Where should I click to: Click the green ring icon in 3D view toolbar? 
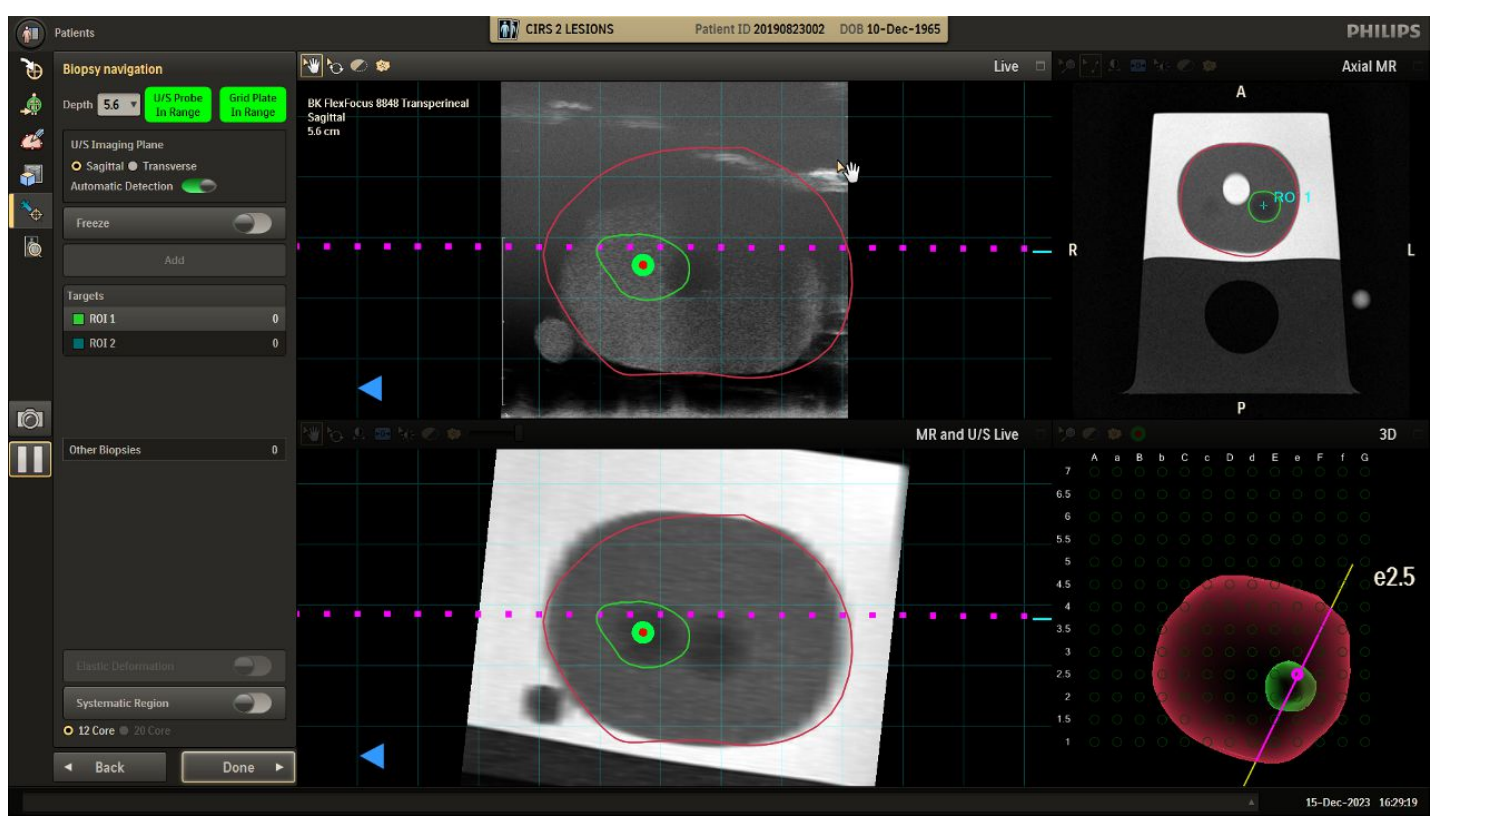tap(1137, 434)
